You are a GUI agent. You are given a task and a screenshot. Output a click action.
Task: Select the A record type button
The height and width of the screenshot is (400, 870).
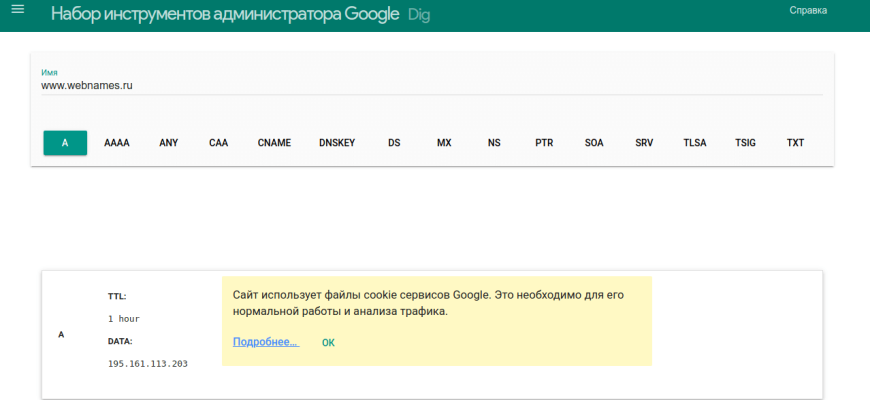pyautogui.click(x=65, y=143)
